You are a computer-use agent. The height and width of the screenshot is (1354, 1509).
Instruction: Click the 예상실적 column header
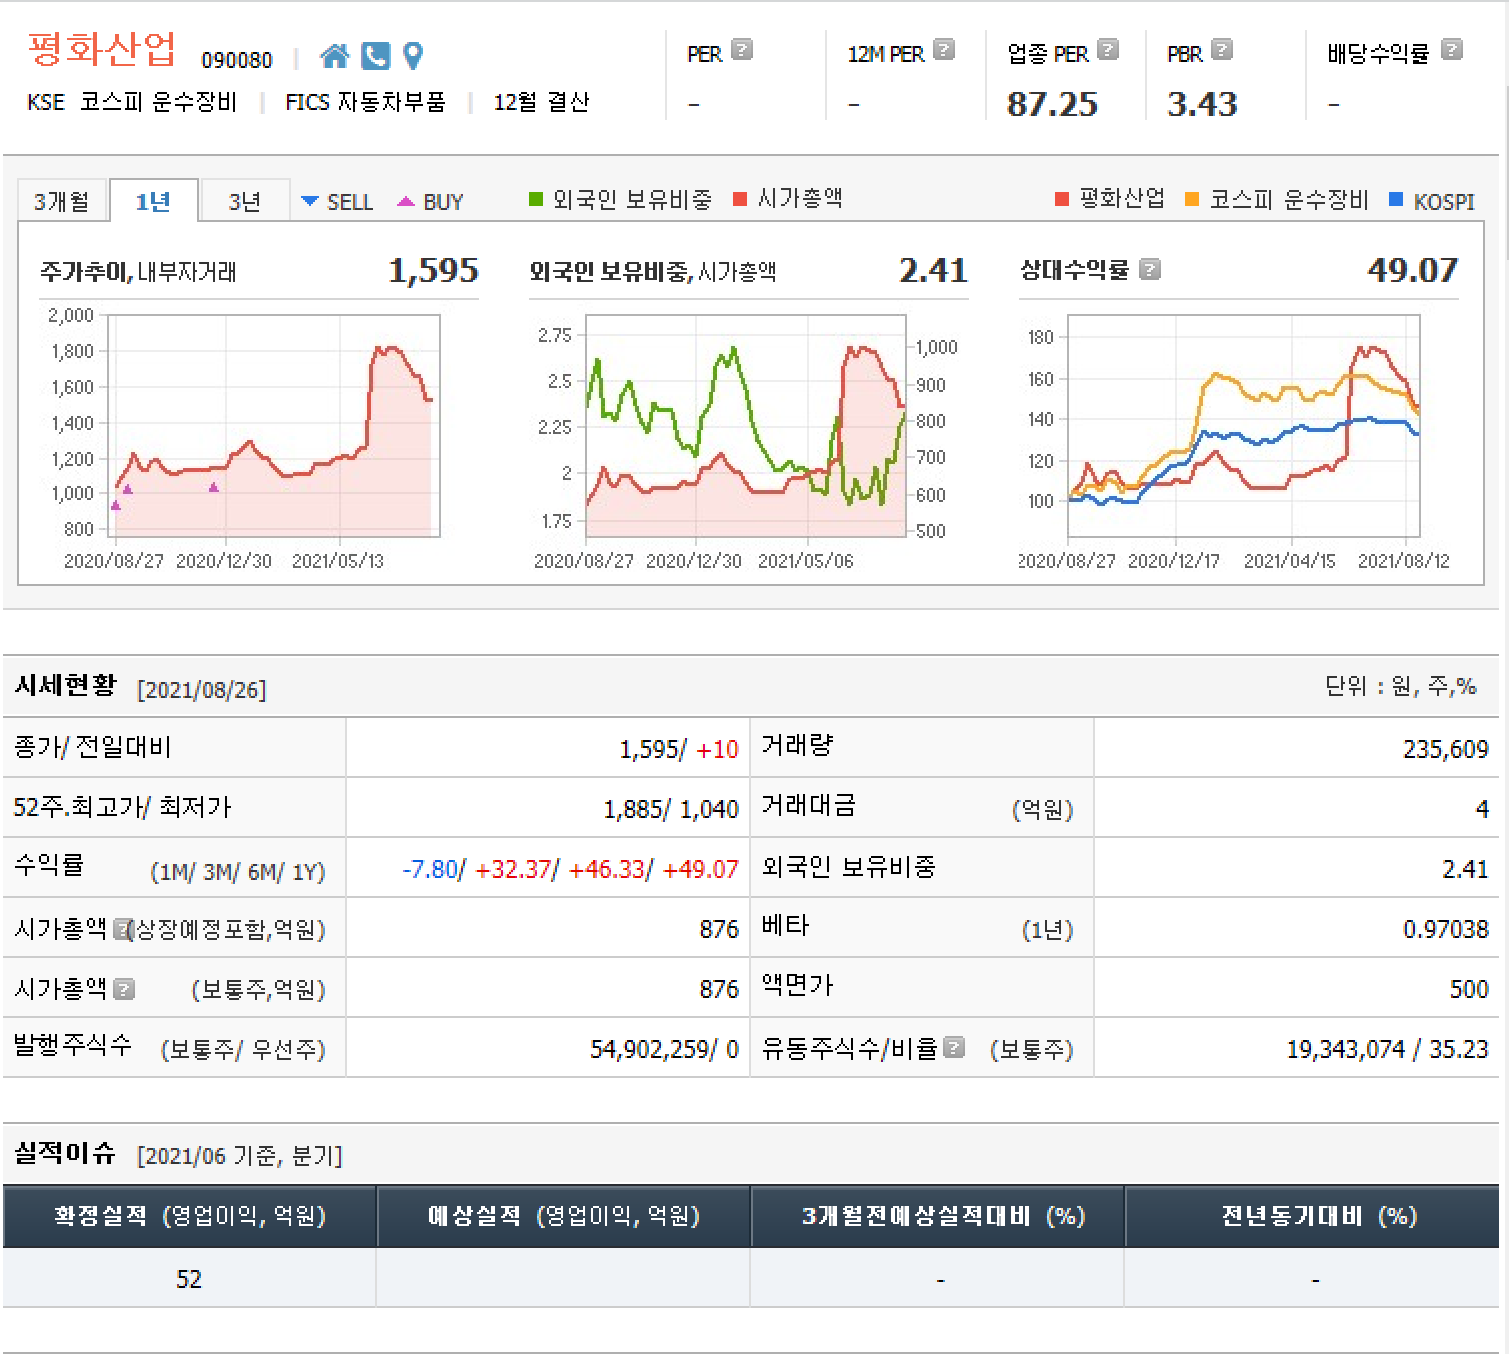(563, 1216)
